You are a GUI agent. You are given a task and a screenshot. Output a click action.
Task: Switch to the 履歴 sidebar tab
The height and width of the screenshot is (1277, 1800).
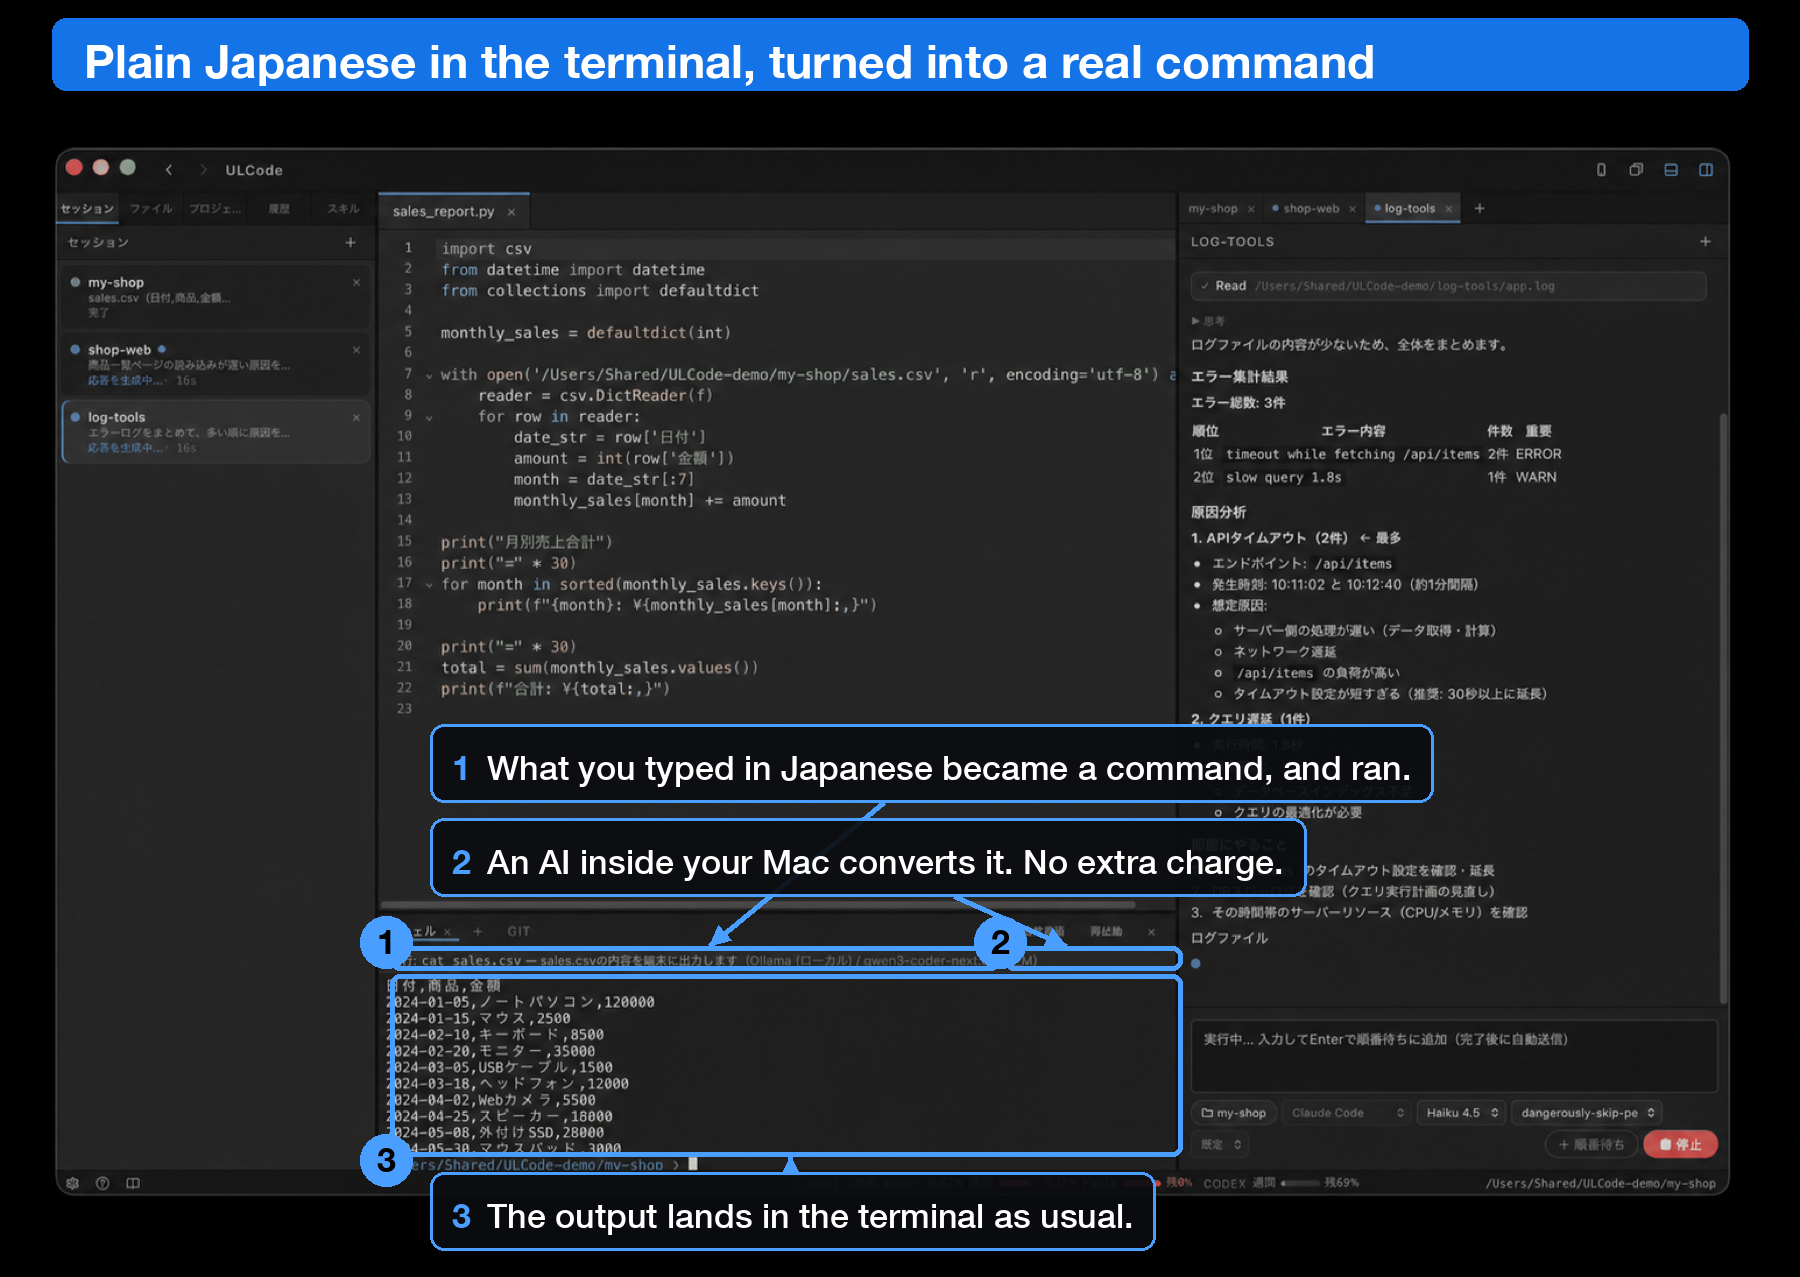[x=279, y=209]
